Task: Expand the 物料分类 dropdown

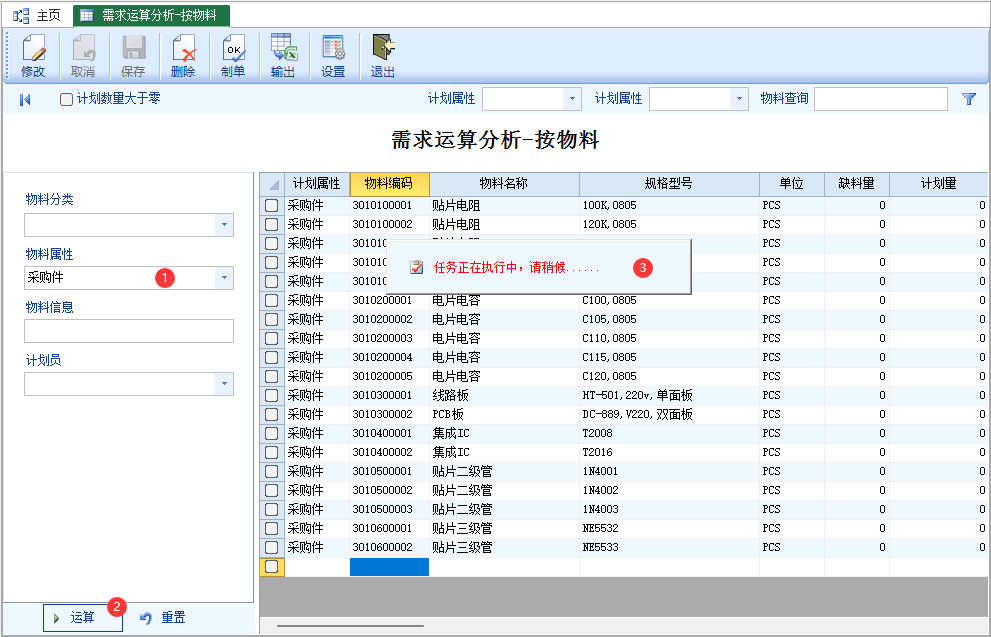Action: tap(224, 225)
